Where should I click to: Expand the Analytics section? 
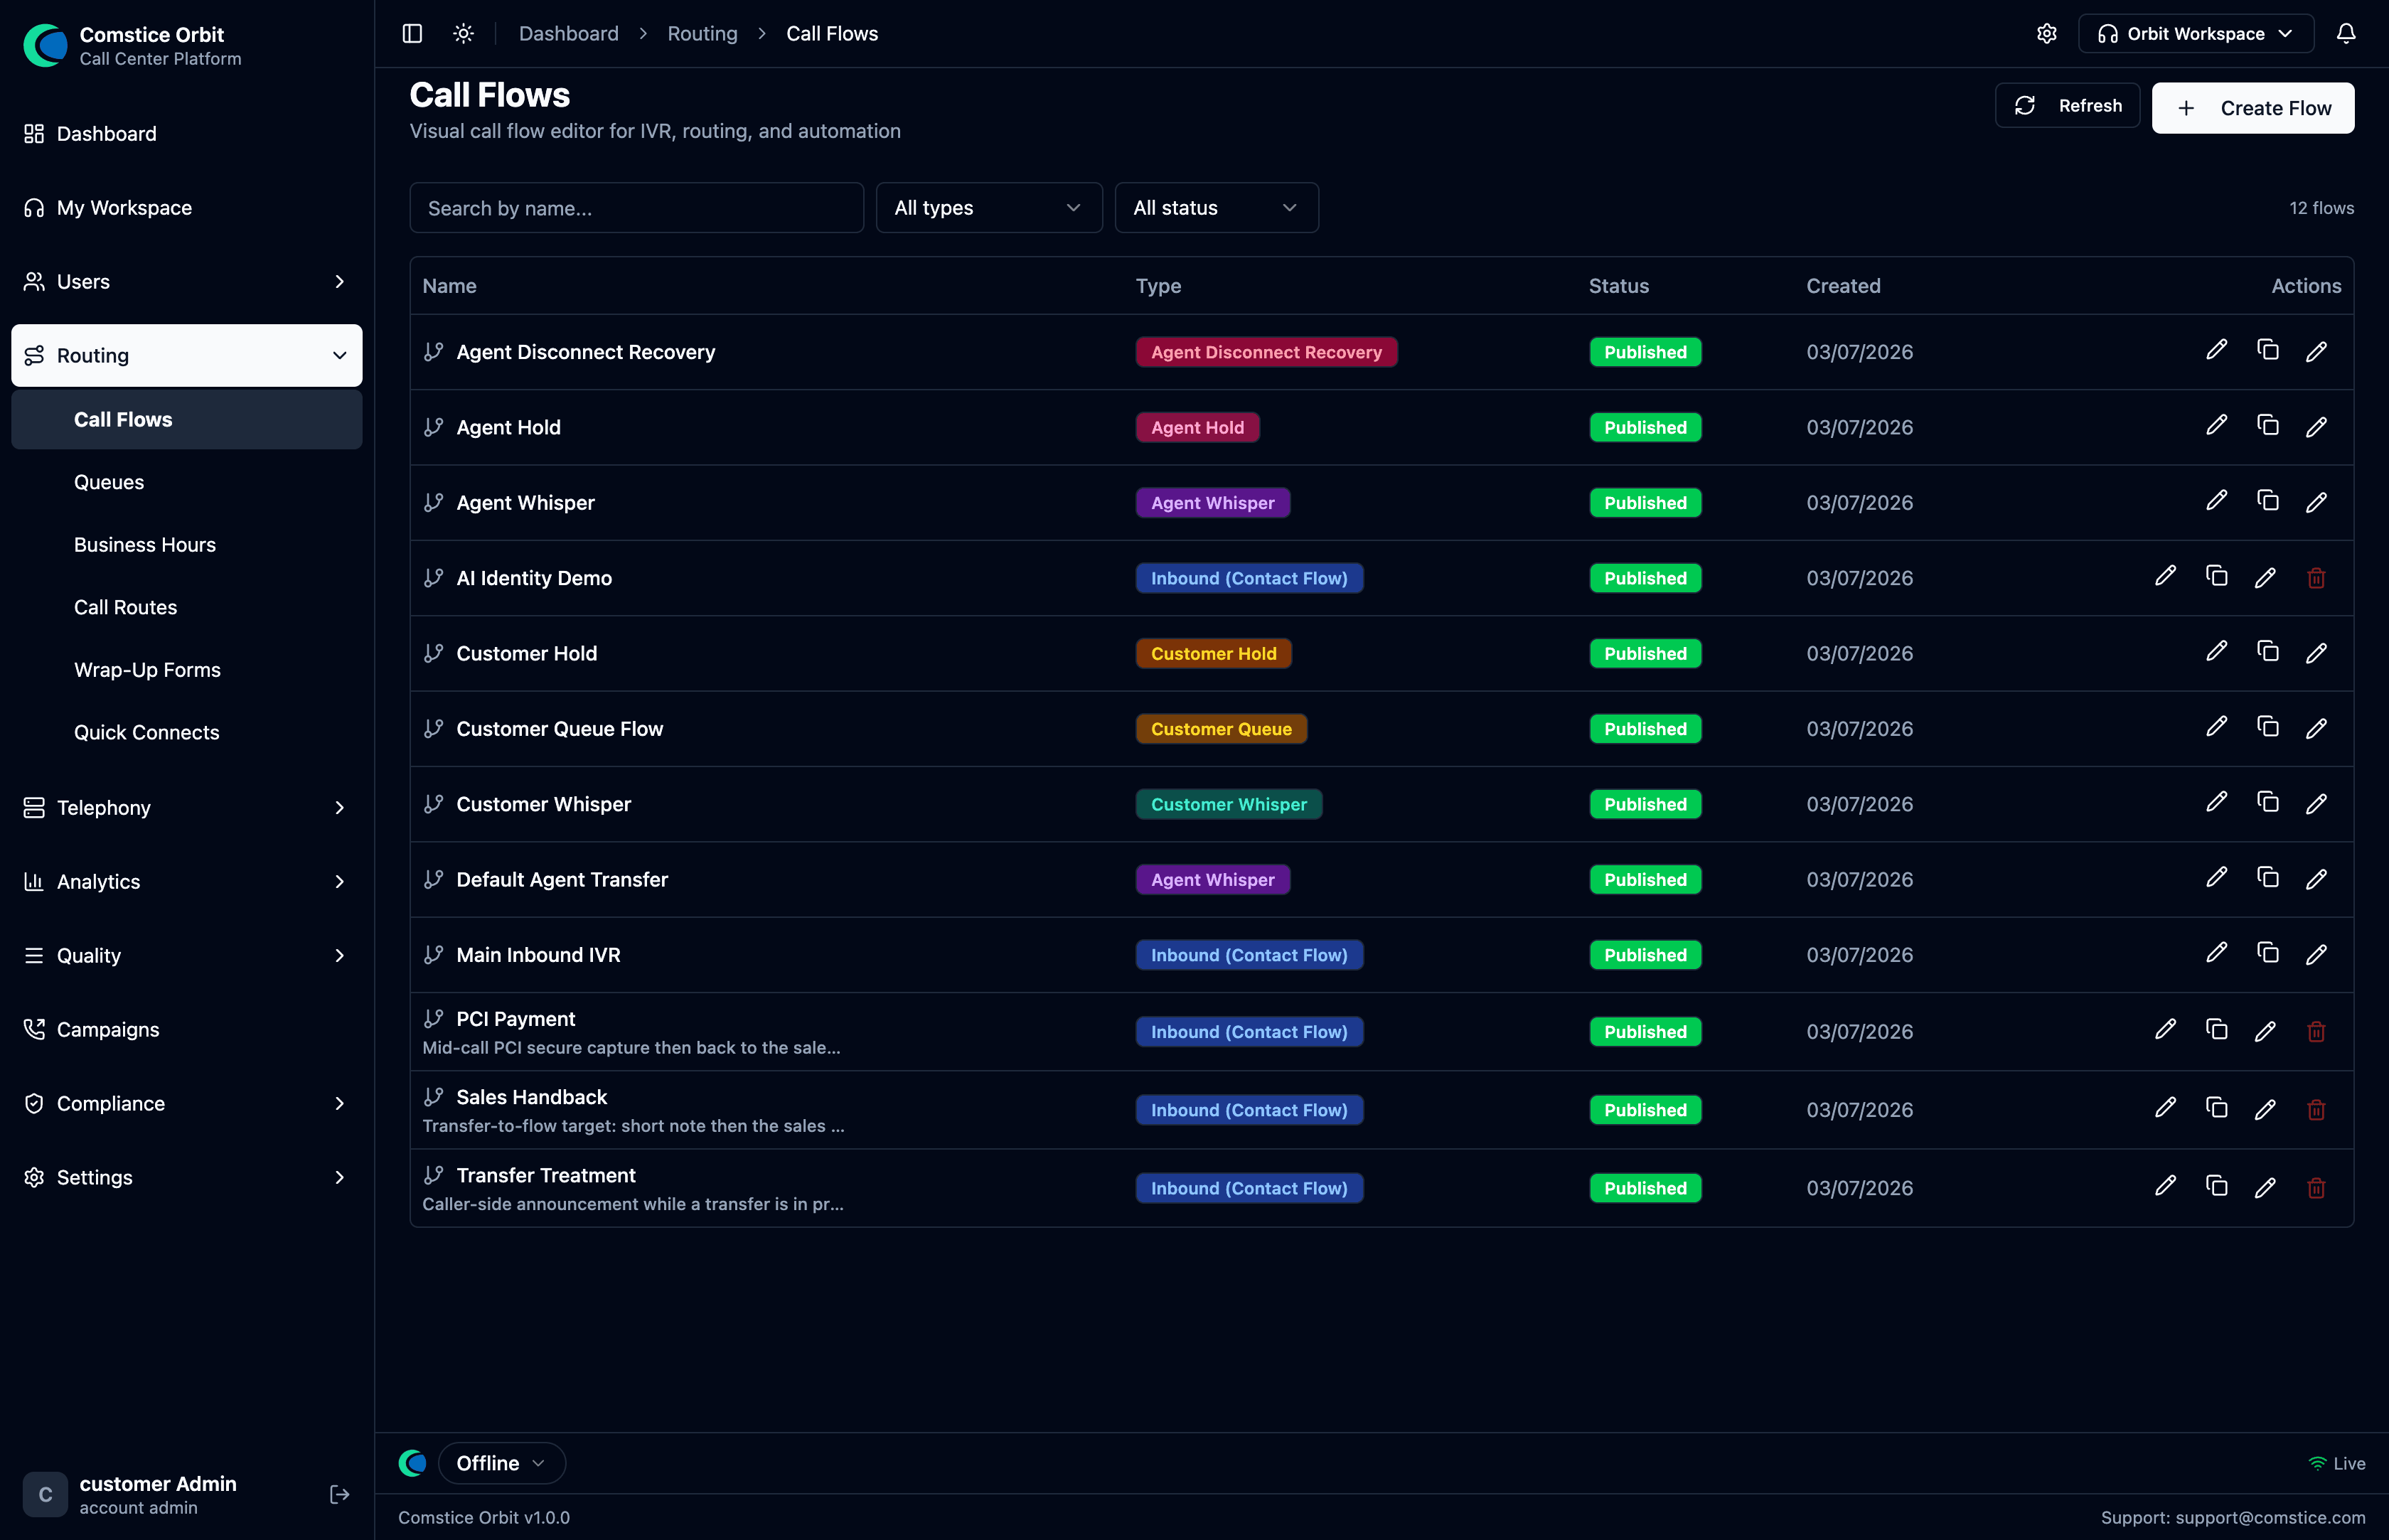click(186, 882)
